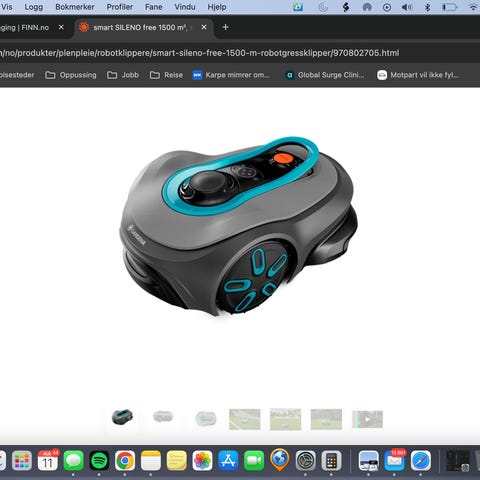480x480 pixels.
Task: Open the volume control in menu bar
Action: pyautogui.click(x=407, y=7)
